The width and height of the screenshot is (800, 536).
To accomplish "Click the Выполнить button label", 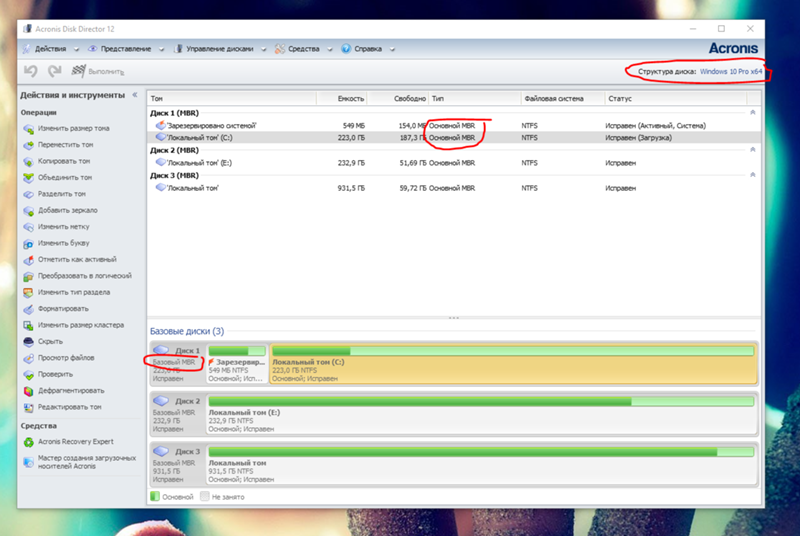I will click(x=106, y=71).
